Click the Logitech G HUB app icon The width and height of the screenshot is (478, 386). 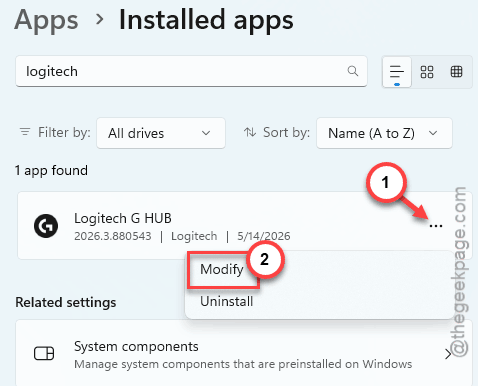coord(46,226)
